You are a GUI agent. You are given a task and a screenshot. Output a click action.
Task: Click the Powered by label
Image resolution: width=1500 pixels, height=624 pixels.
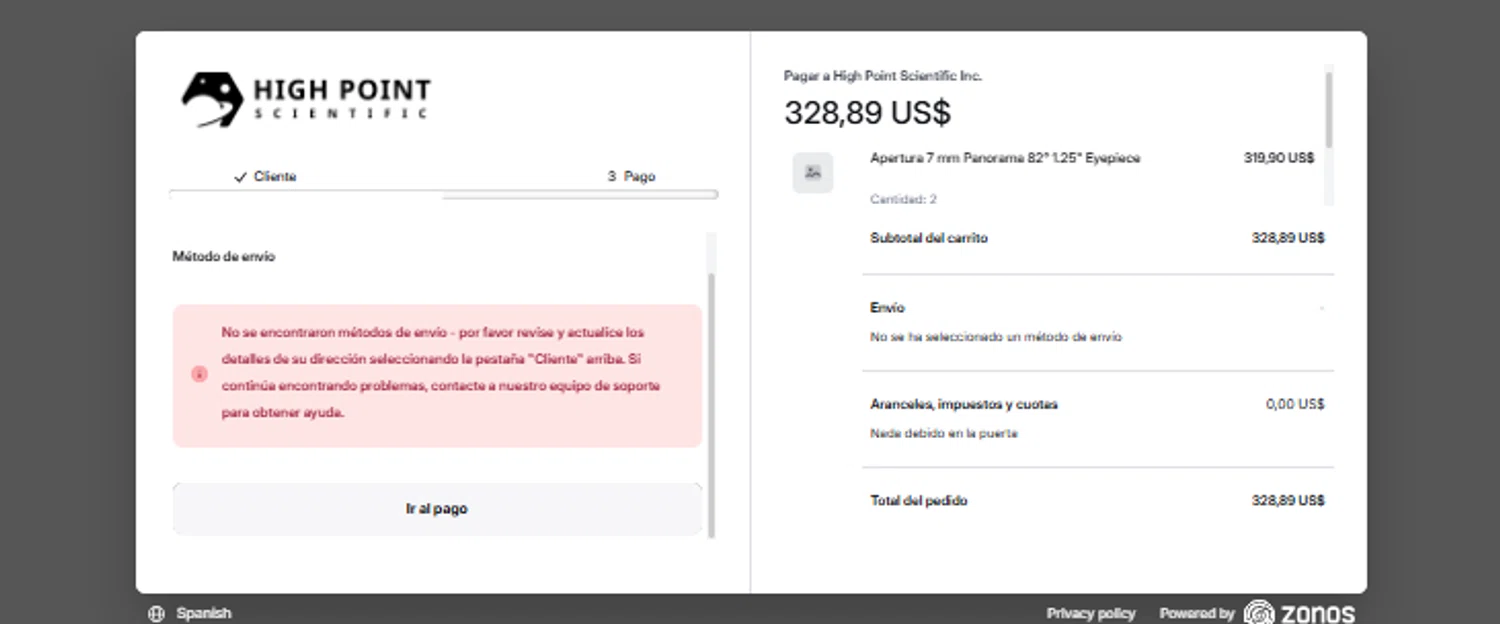point(1197,614)
